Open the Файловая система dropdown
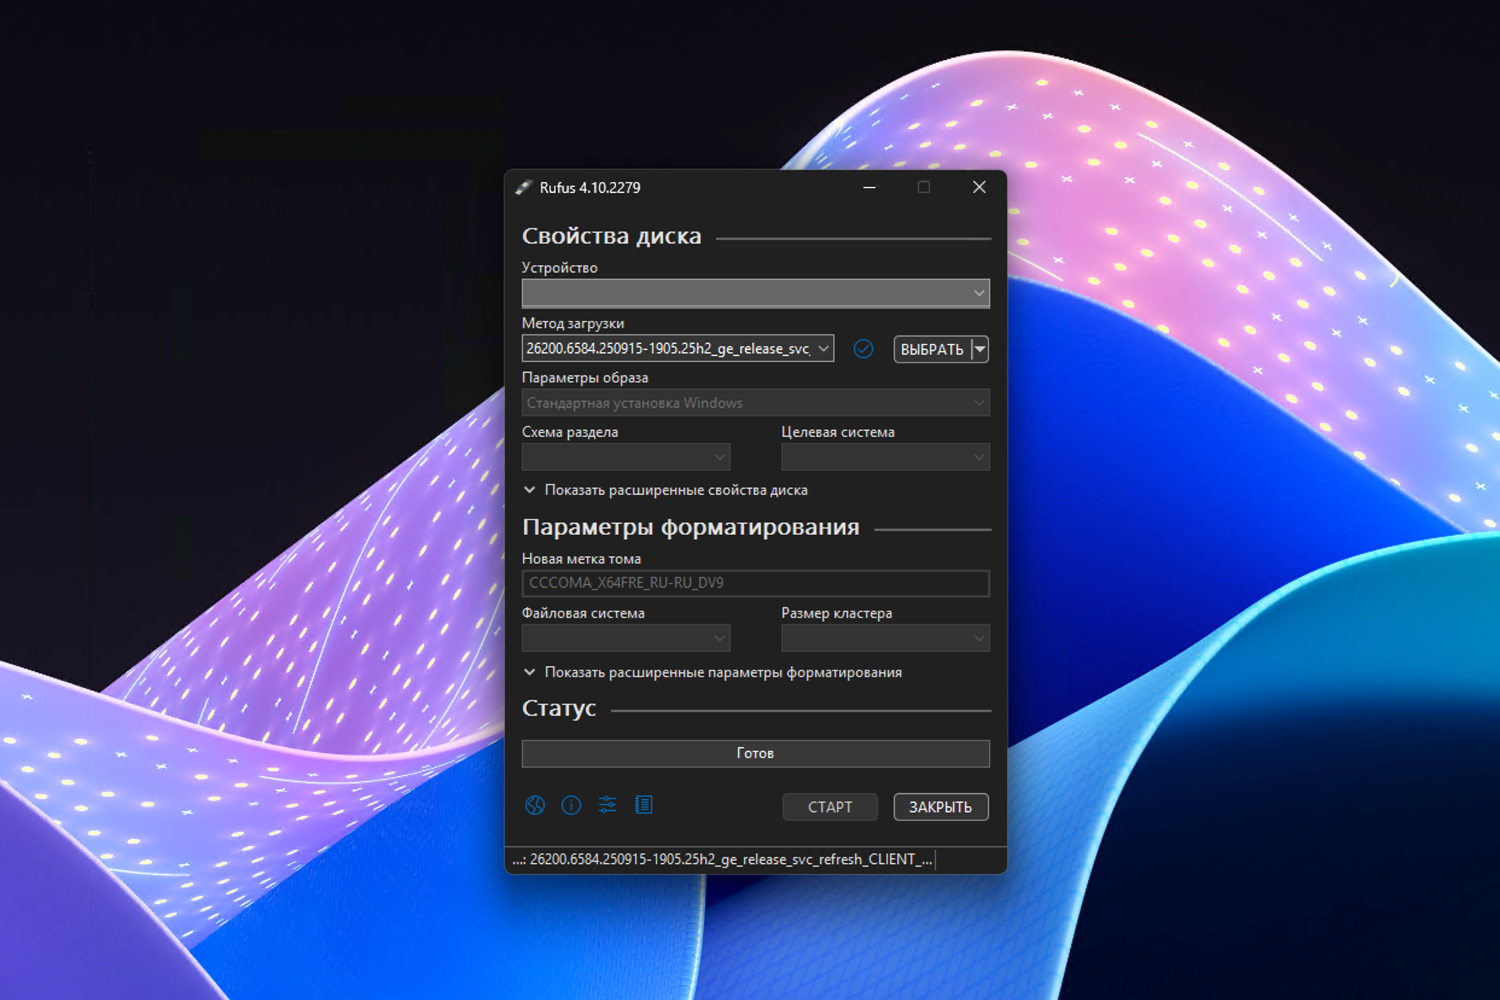 click(626, 638)
